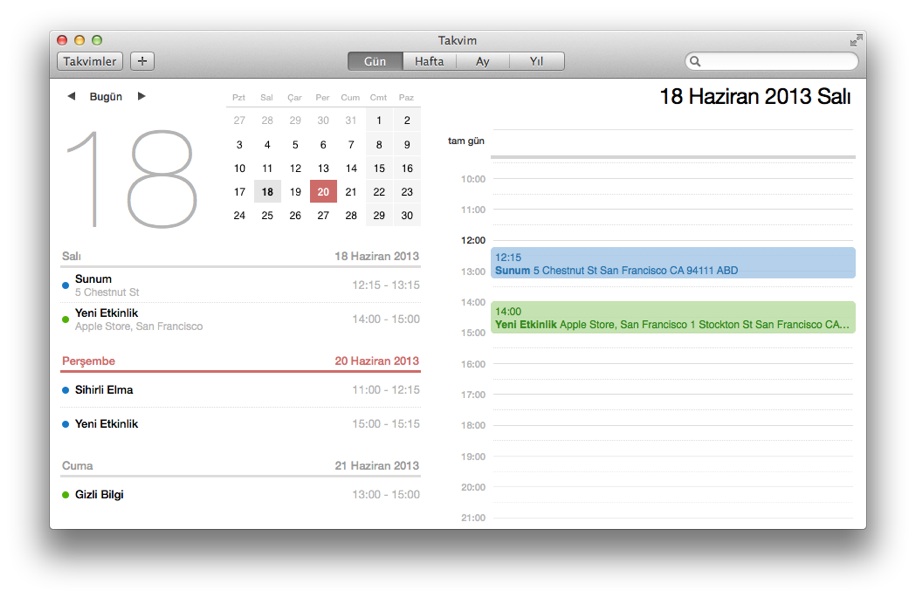The image size is (916, 598).
Task: Enter full screen with the arrows icon
Action: pos(856,41)
